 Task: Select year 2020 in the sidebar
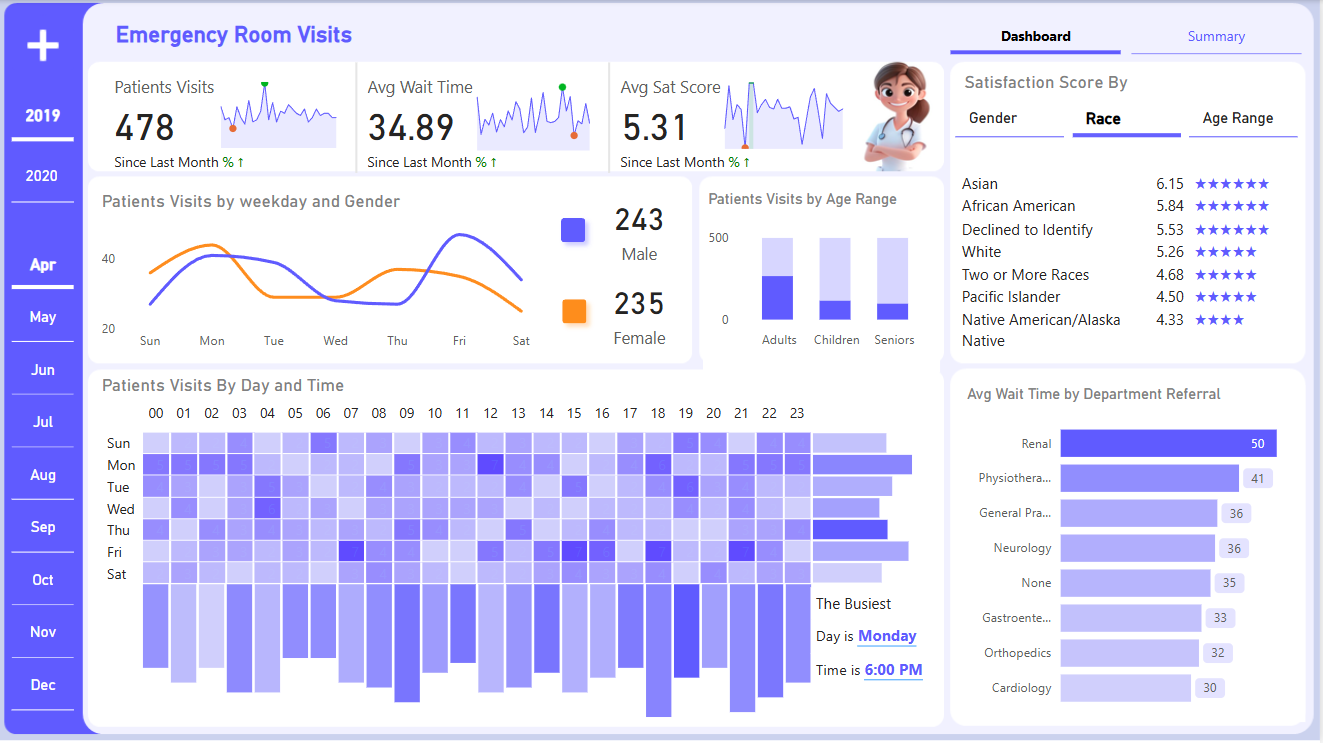click(x=42, y=175)
